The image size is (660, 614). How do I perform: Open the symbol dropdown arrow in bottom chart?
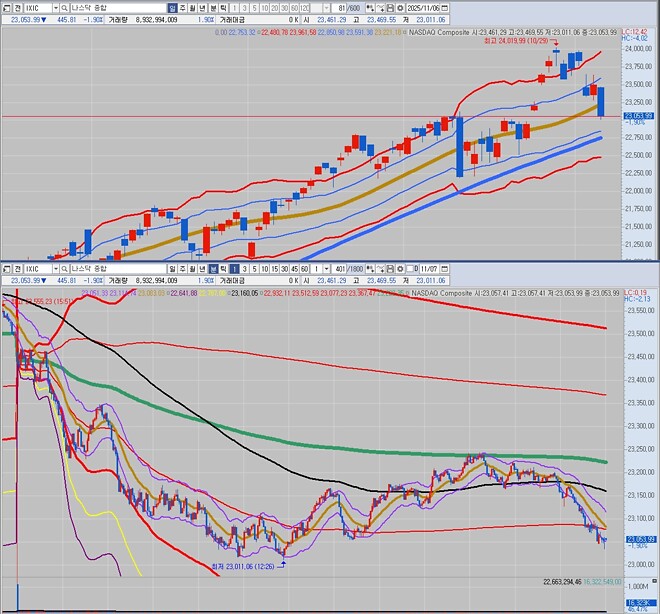click(x=56, y=269)
